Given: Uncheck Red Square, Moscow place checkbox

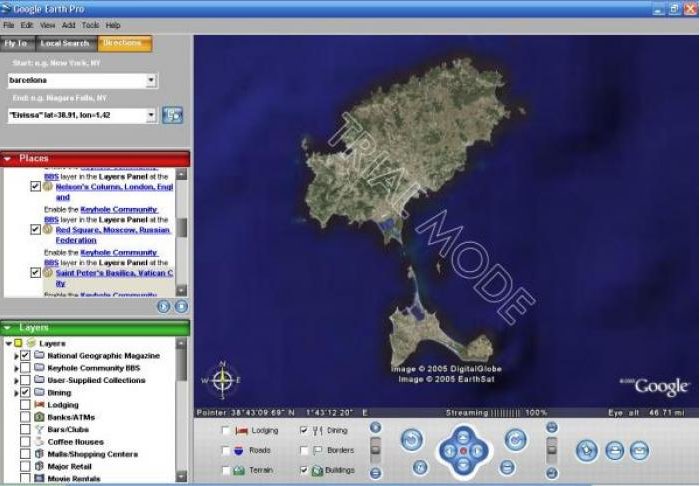Looking at the screenshot, I should coord(35,229).
